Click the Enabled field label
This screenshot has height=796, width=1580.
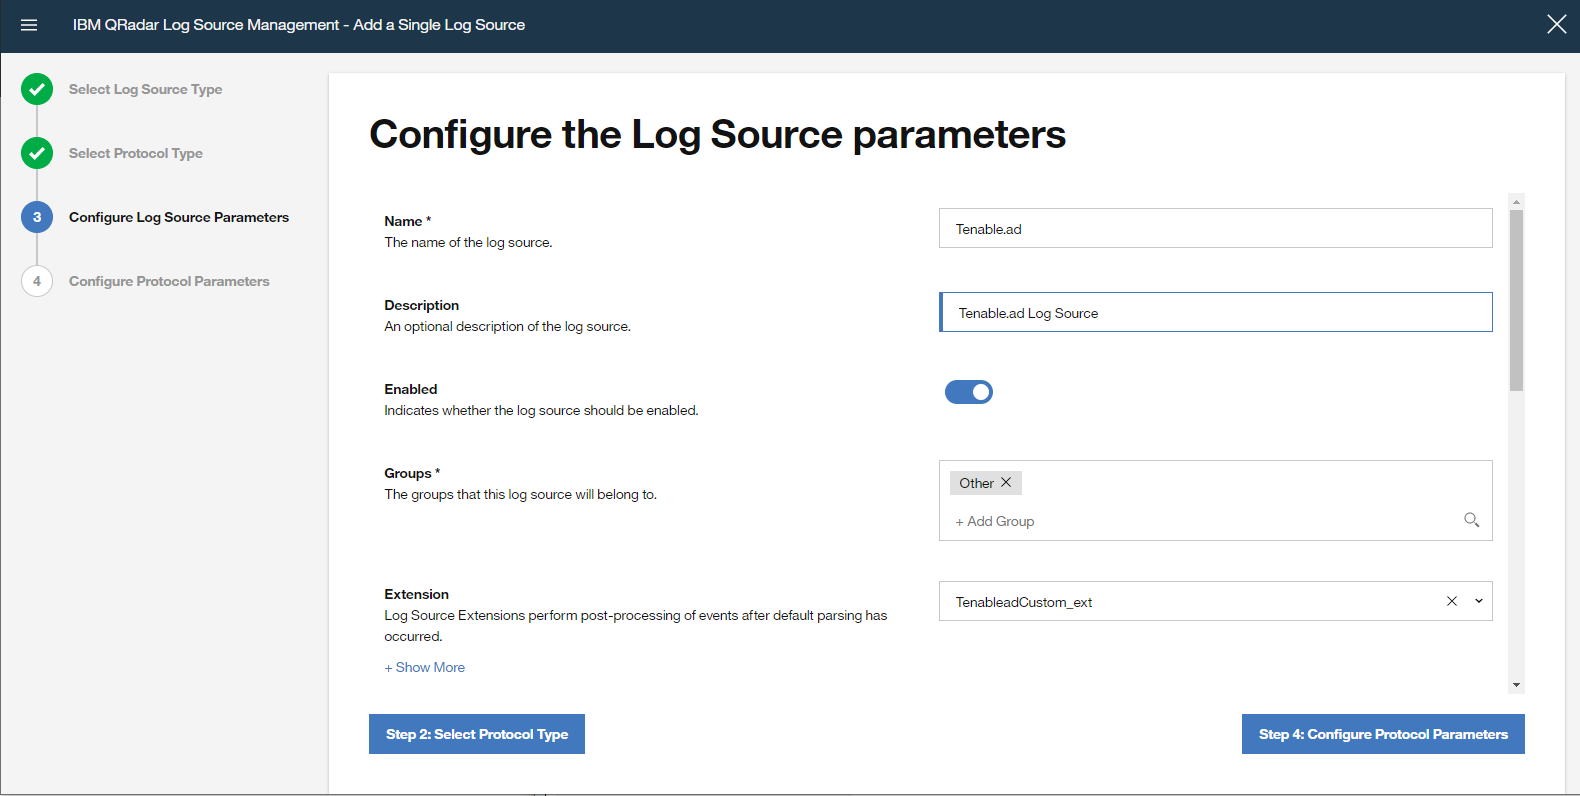click(x=411, y=389)
